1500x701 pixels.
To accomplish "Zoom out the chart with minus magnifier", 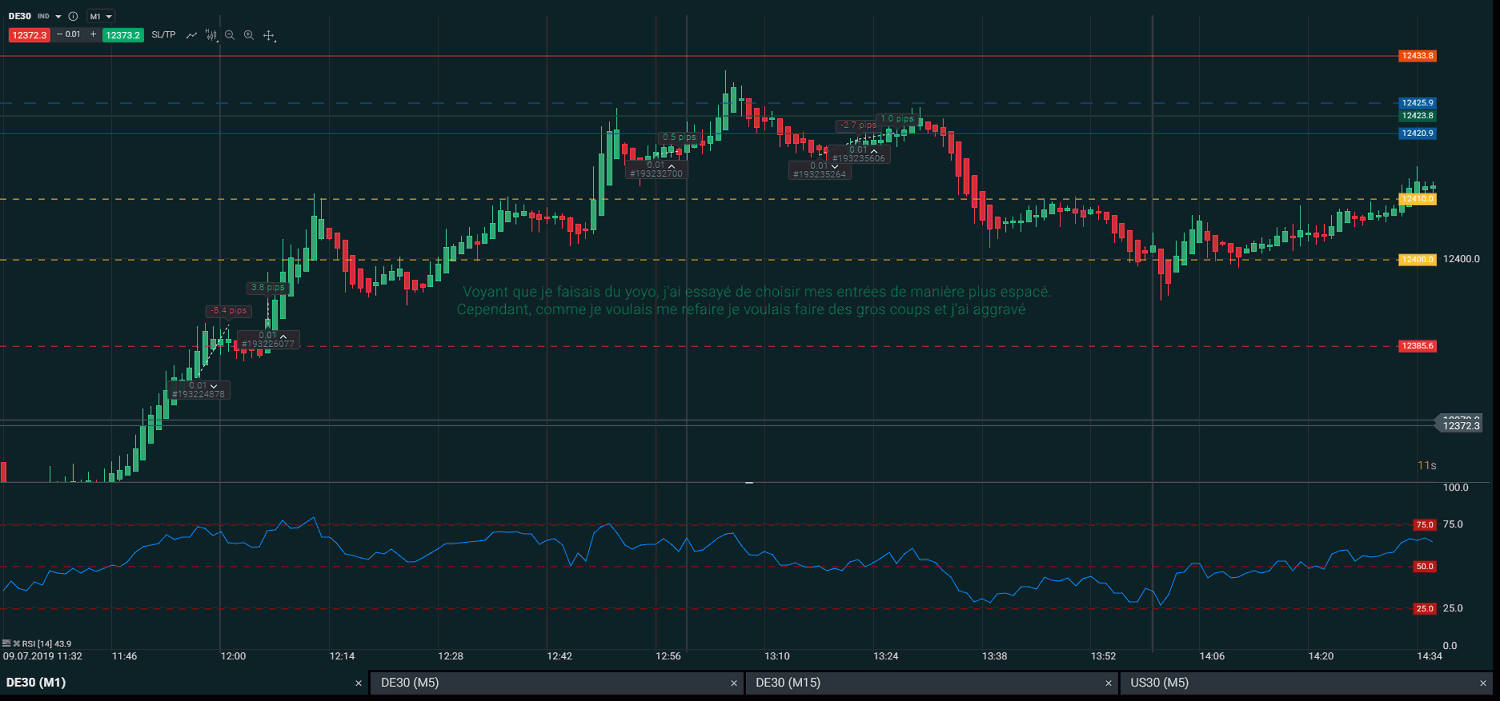I will [229, 35].
